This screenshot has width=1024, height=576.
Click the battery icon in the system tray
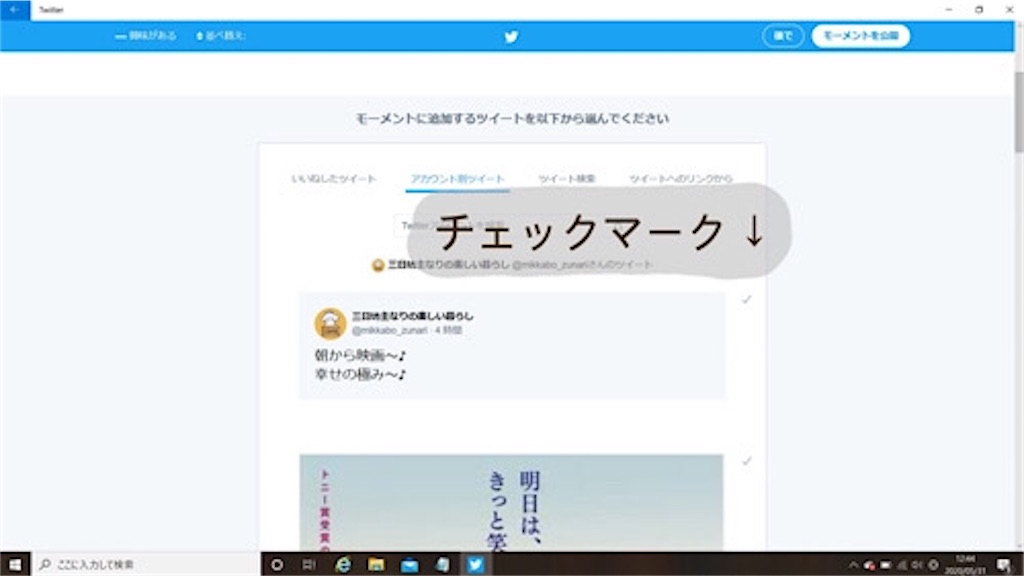(886, 565)
